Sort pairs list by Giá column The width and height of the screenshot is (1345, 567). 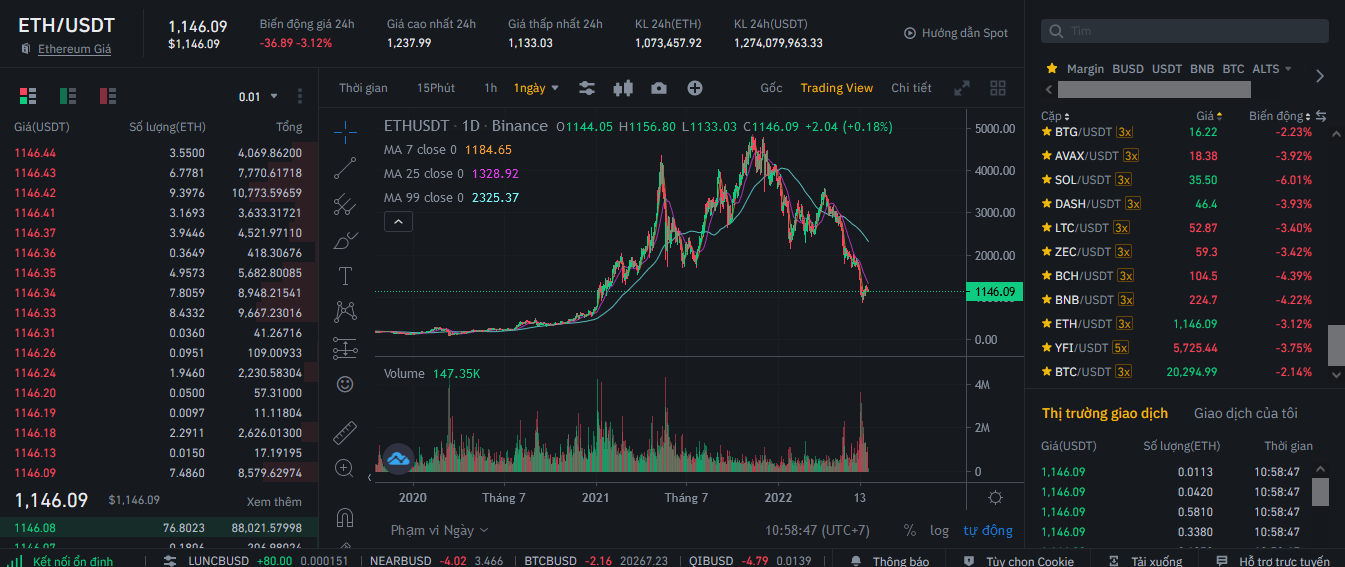pos(1209,116)
